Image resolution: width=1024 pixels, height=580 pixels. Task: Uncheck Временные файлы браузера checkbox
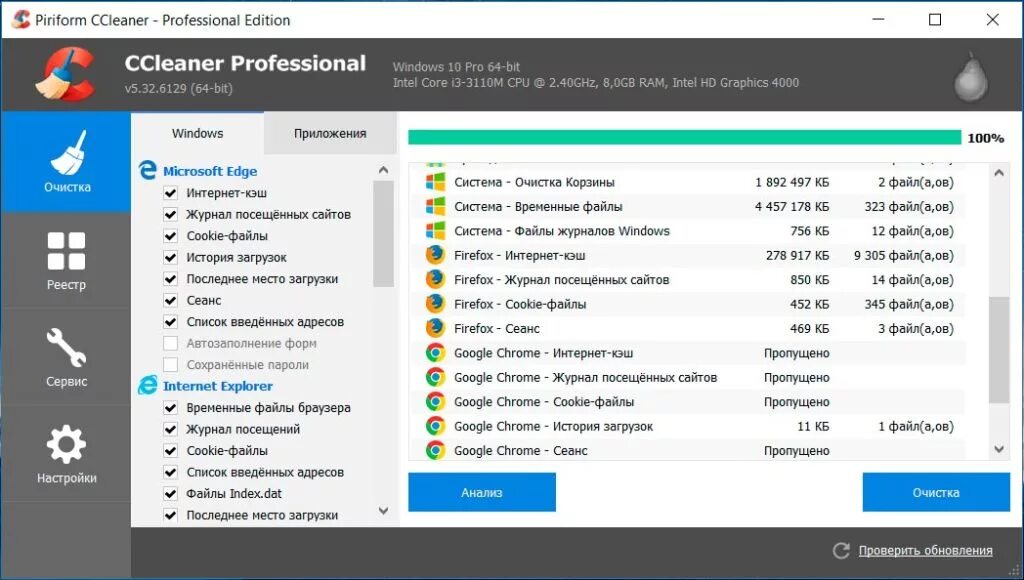pyautogui.click(x=170, y=408)
